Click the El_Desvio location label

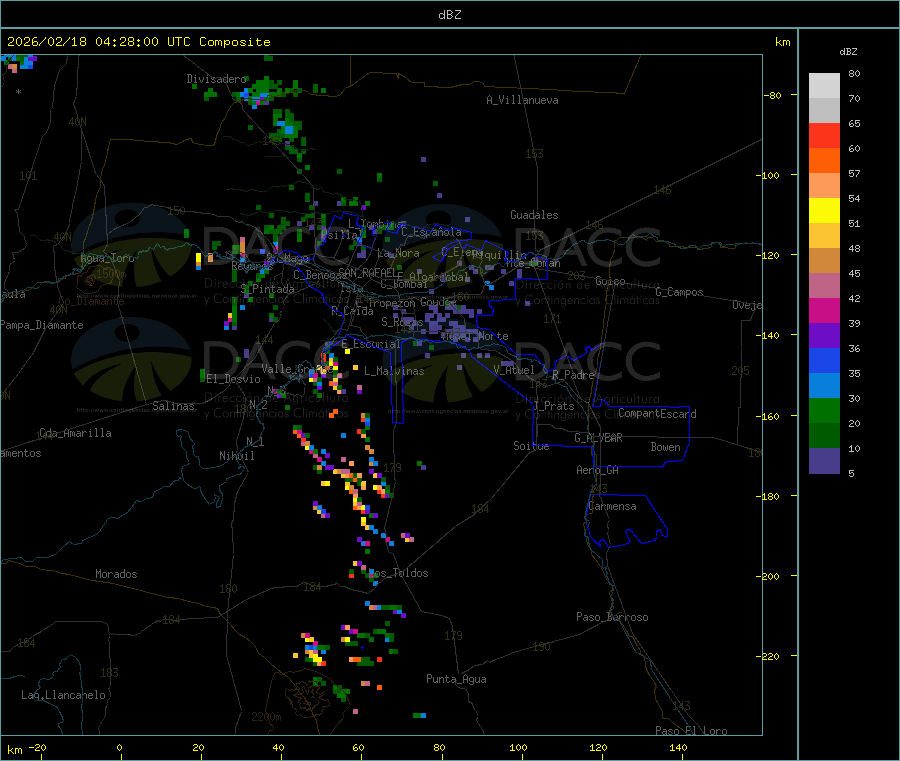pos(233,379)
